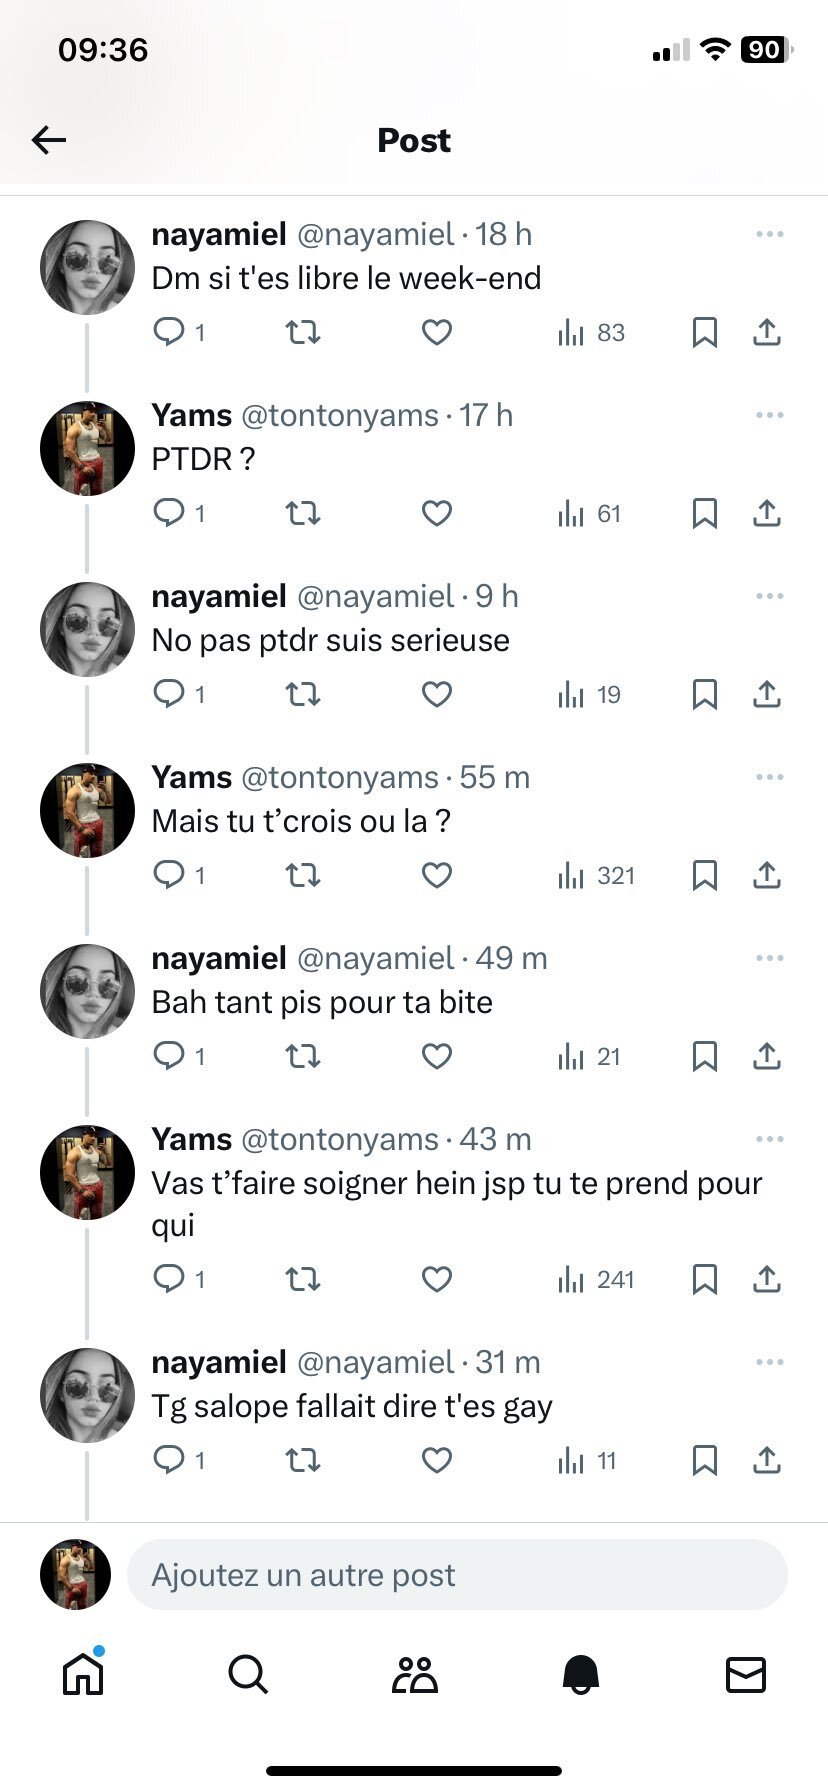Image resolution: width=828 pixels, height=1792 pixels.
Task: Go to Home tab in bottom bar
Action: 83,1673
